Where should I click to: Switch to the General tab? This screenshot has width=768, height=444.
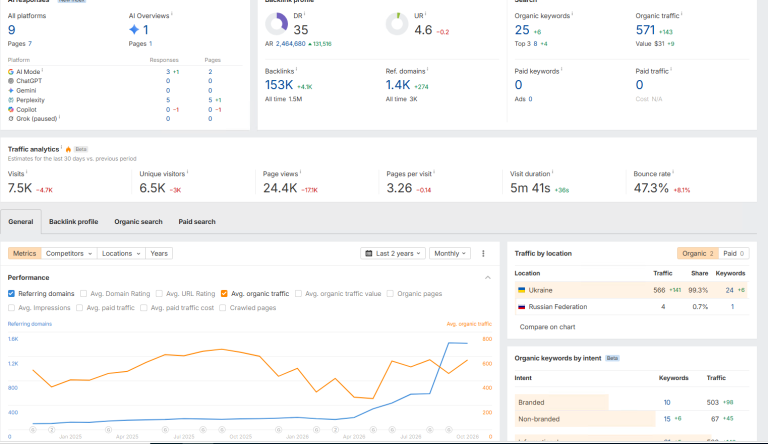(x=21, y=222)
